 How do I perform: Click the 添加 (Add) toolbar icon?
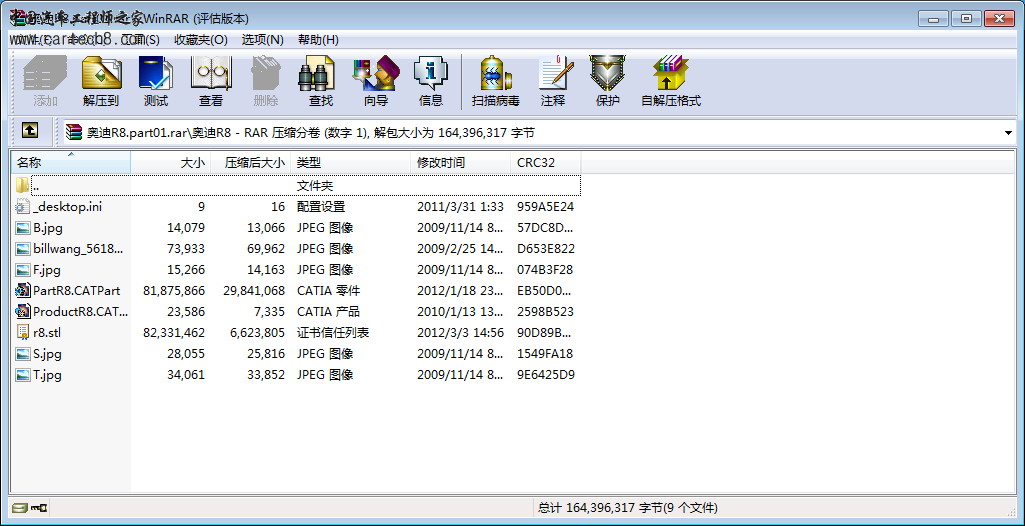45,73
